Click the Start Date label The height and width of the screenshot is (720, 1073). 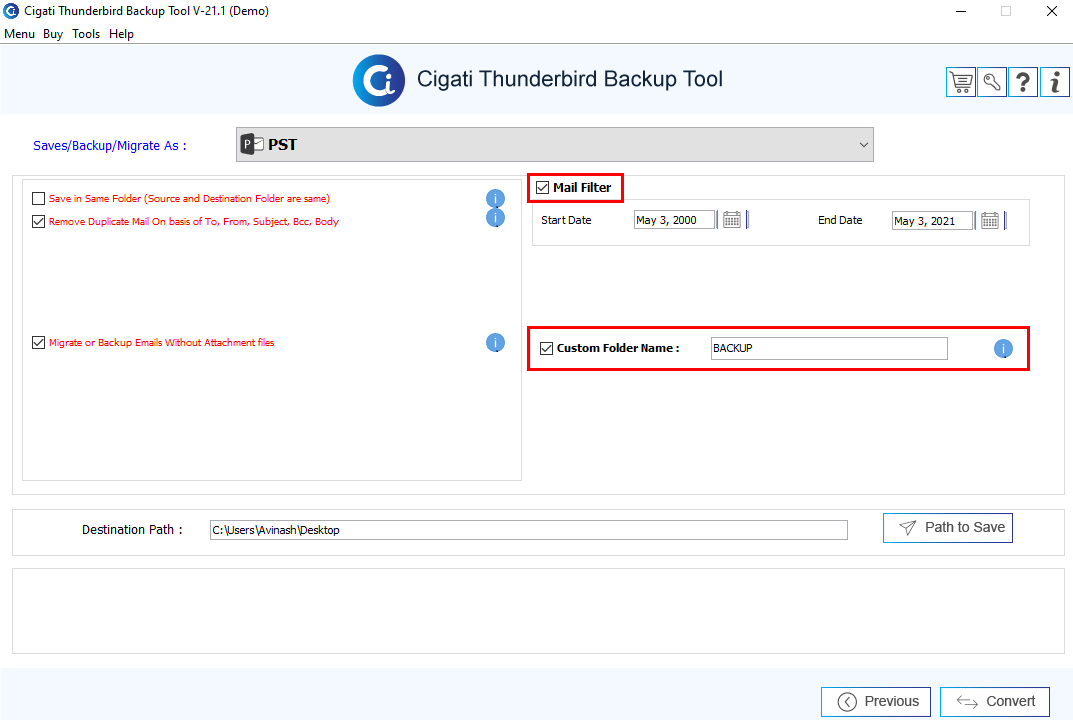click(x=566, y=220)
